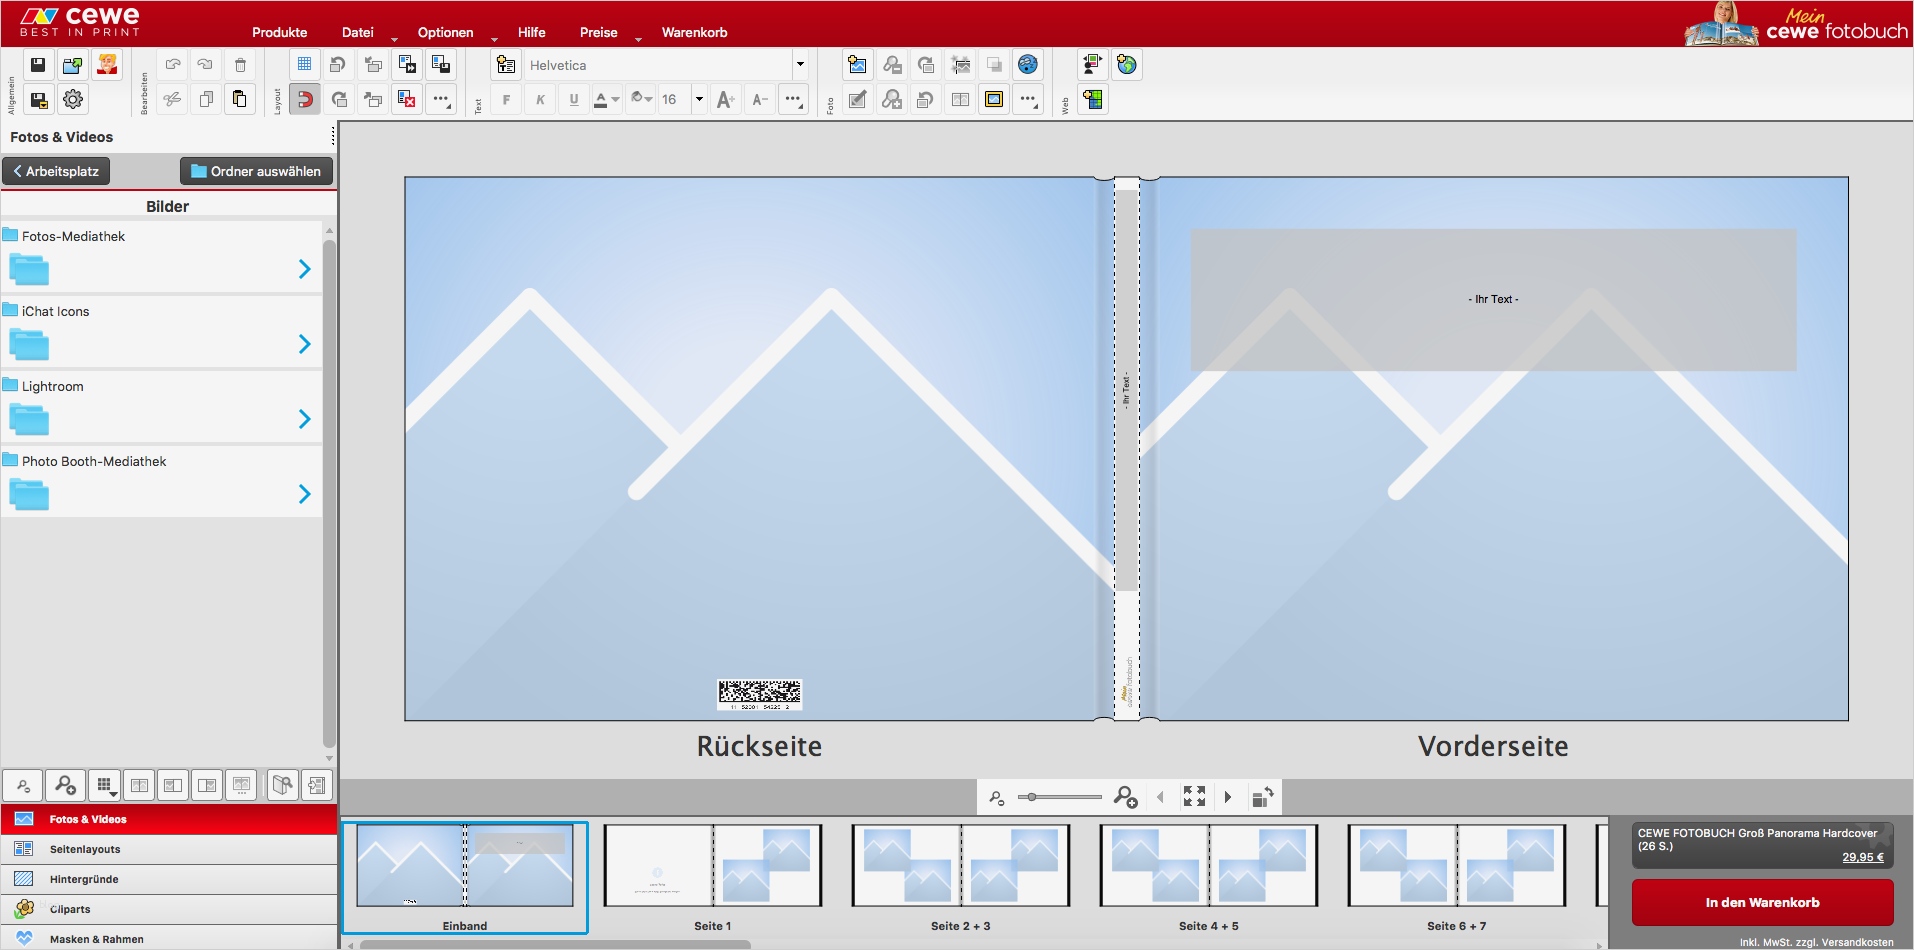Toggle the red magnet snapping button
The width and height of the screenshot is (1914, 950).
click(x=305, y=99)
